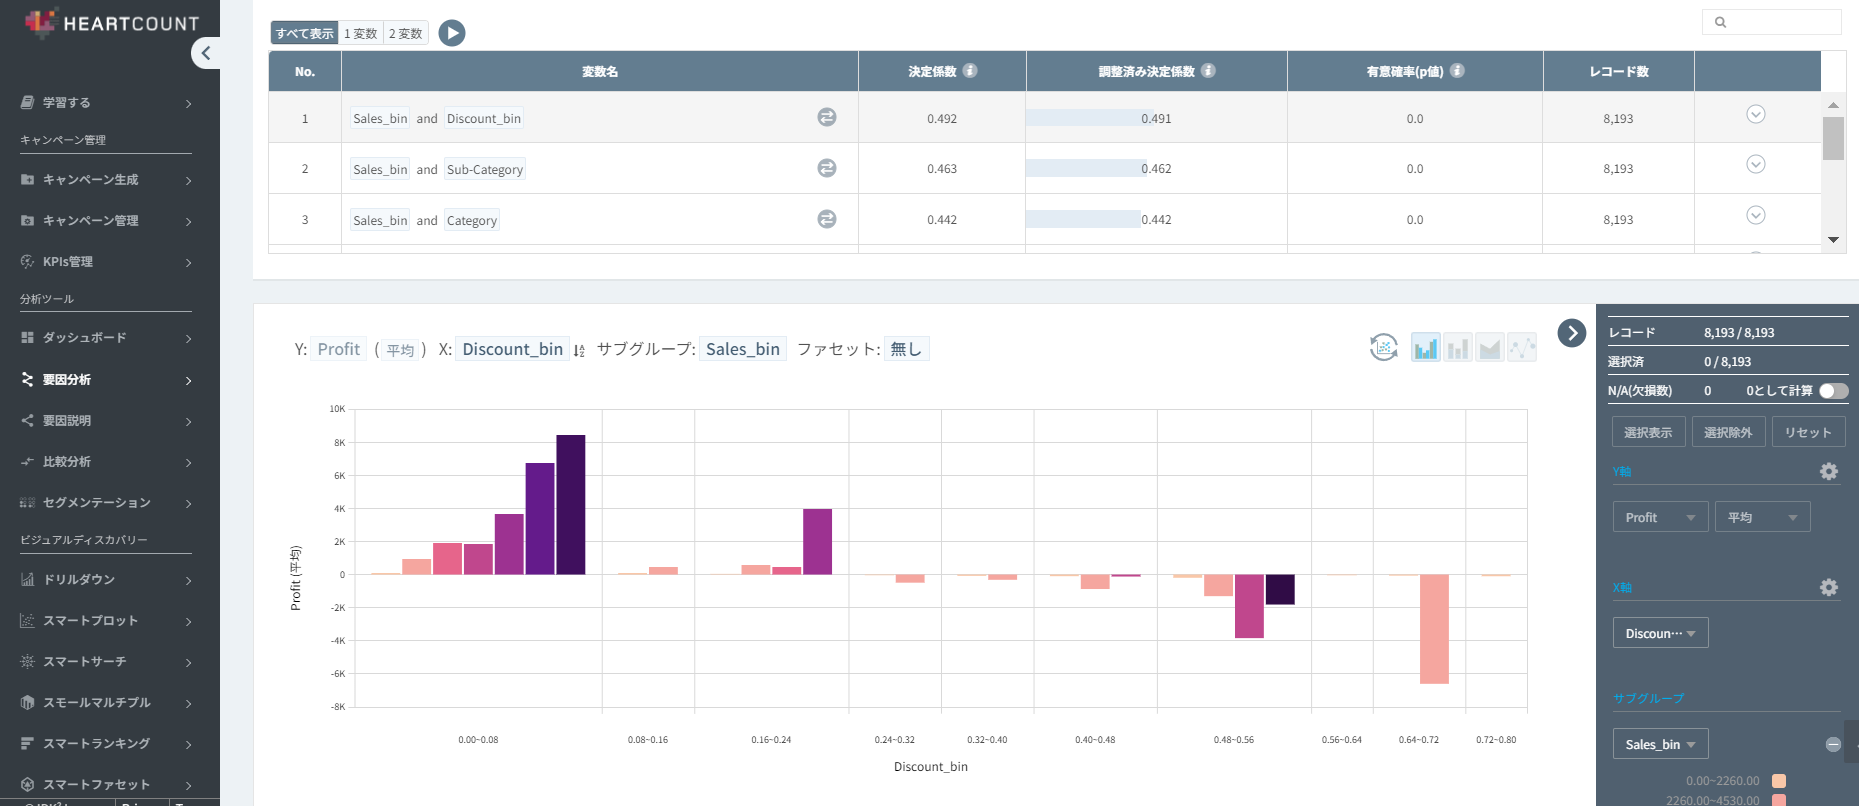
Task: Expand row 2 details with the circled chevron
Action: click(1755, 165)
